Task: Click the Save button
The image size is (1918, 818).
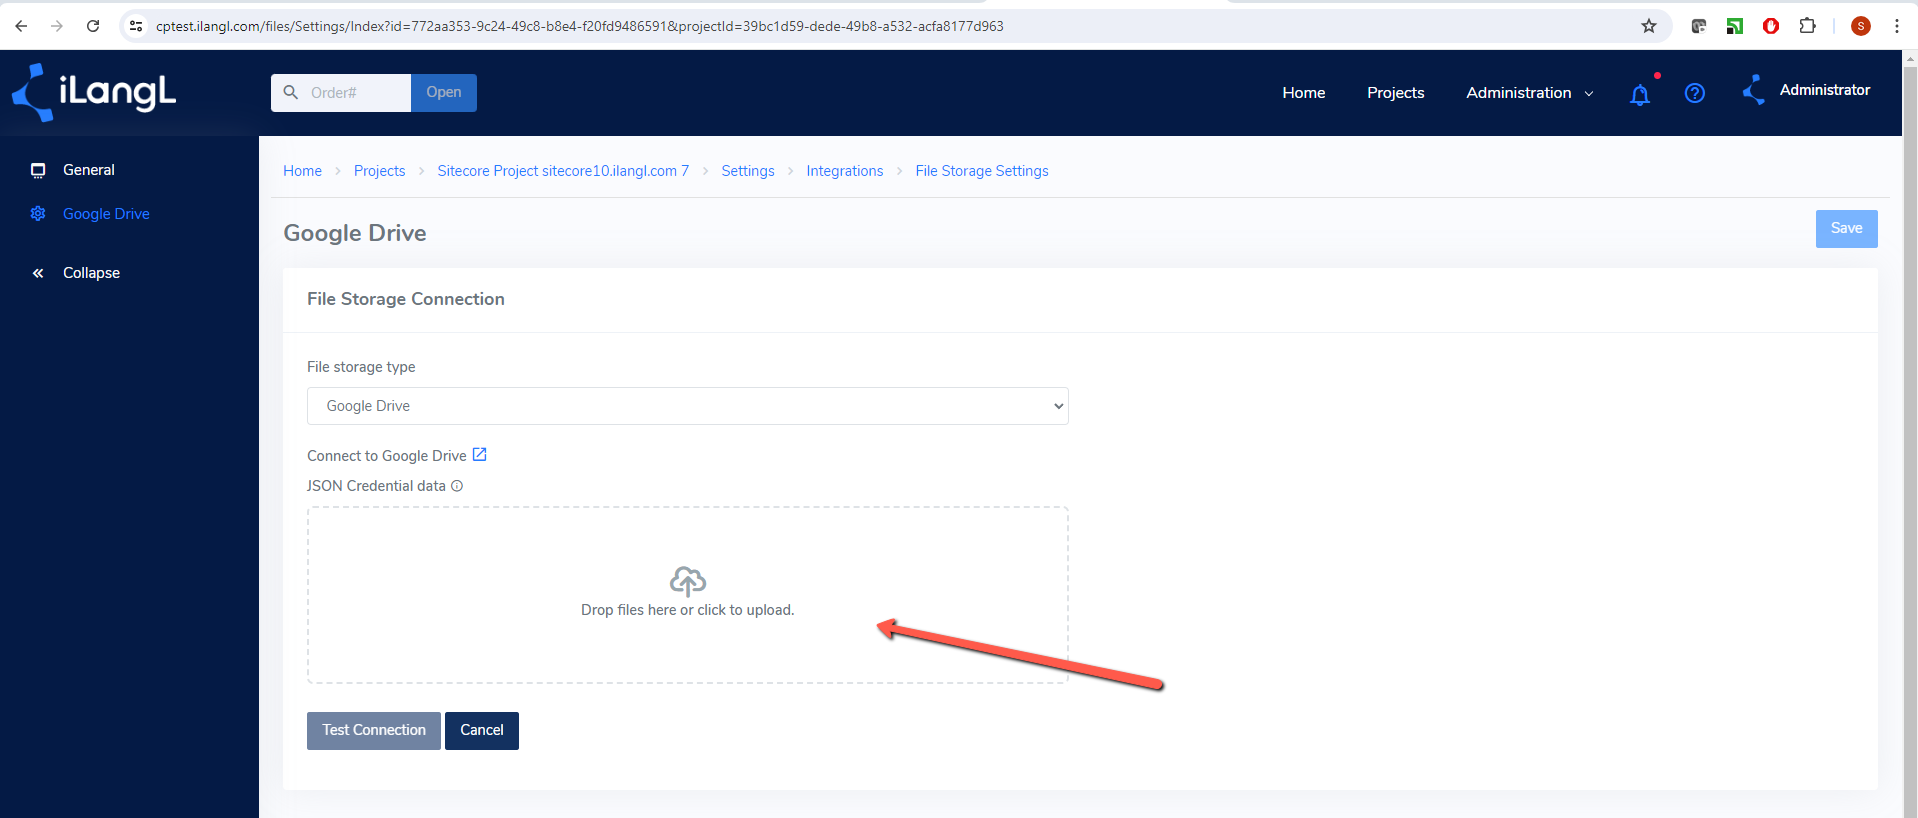Action: point(1847,229)
